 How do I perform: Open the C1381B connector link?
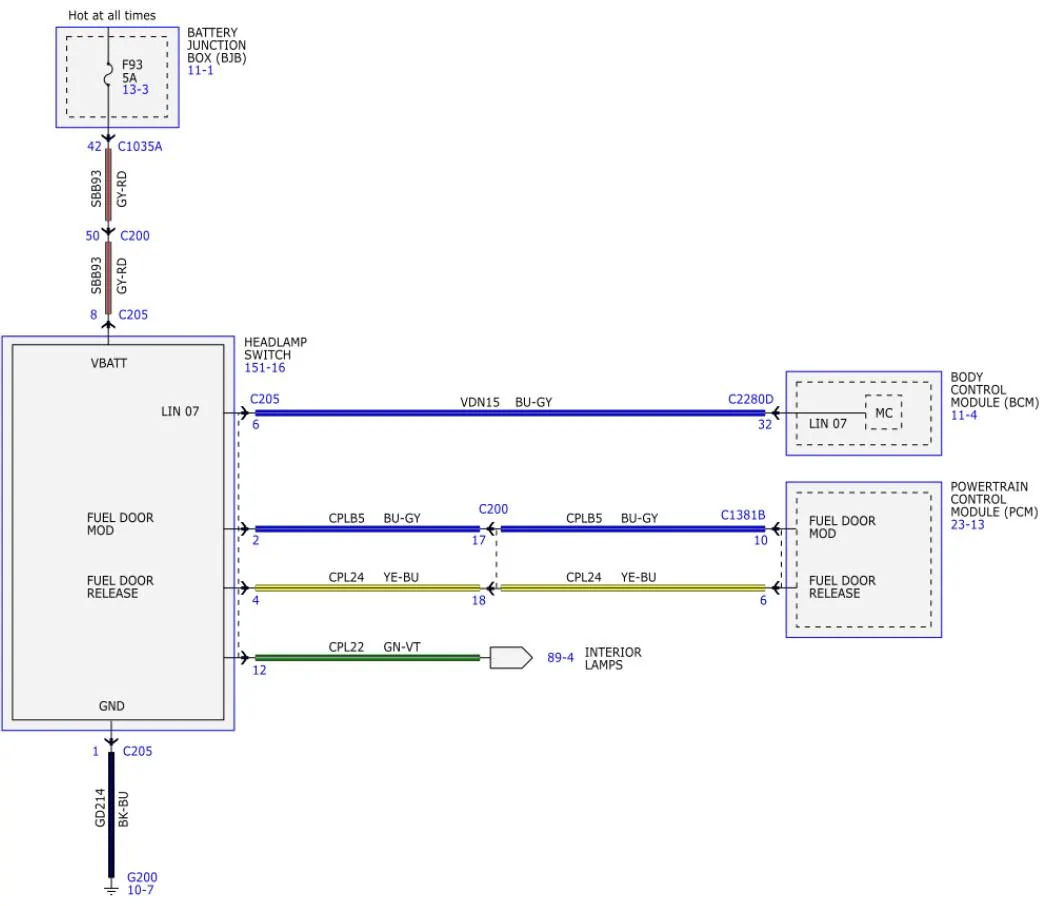(743, 515)
